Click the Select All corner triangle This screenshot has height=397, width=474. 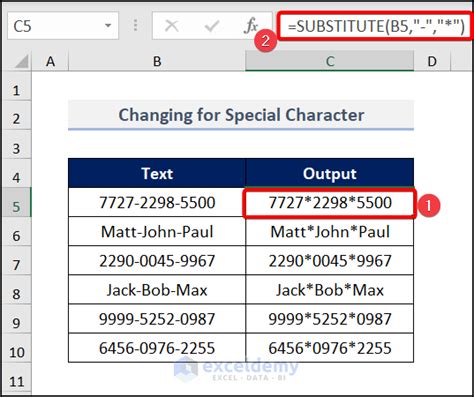pos(21,61)
